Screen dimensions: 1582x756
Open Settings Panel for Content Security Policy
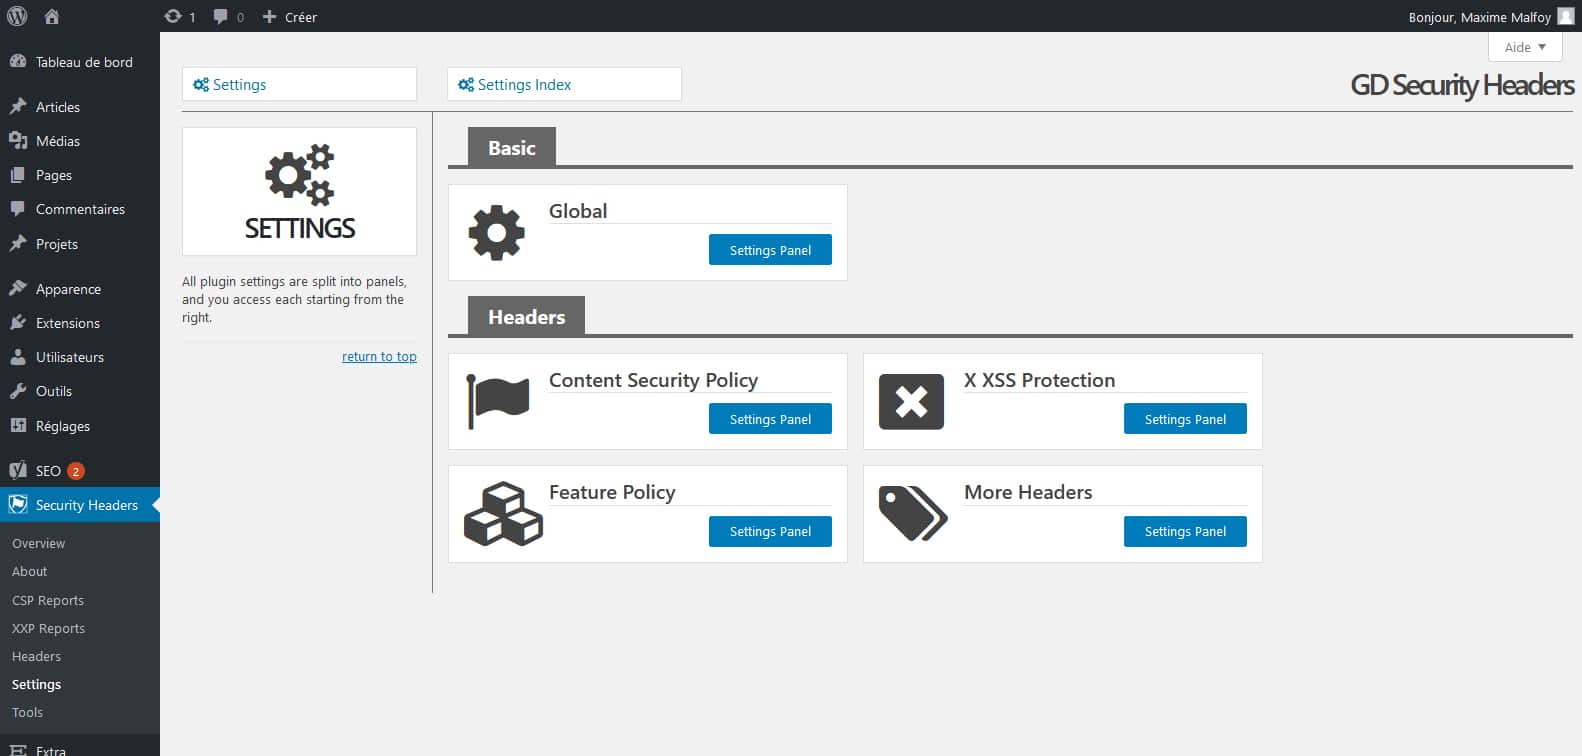(770, 419)
